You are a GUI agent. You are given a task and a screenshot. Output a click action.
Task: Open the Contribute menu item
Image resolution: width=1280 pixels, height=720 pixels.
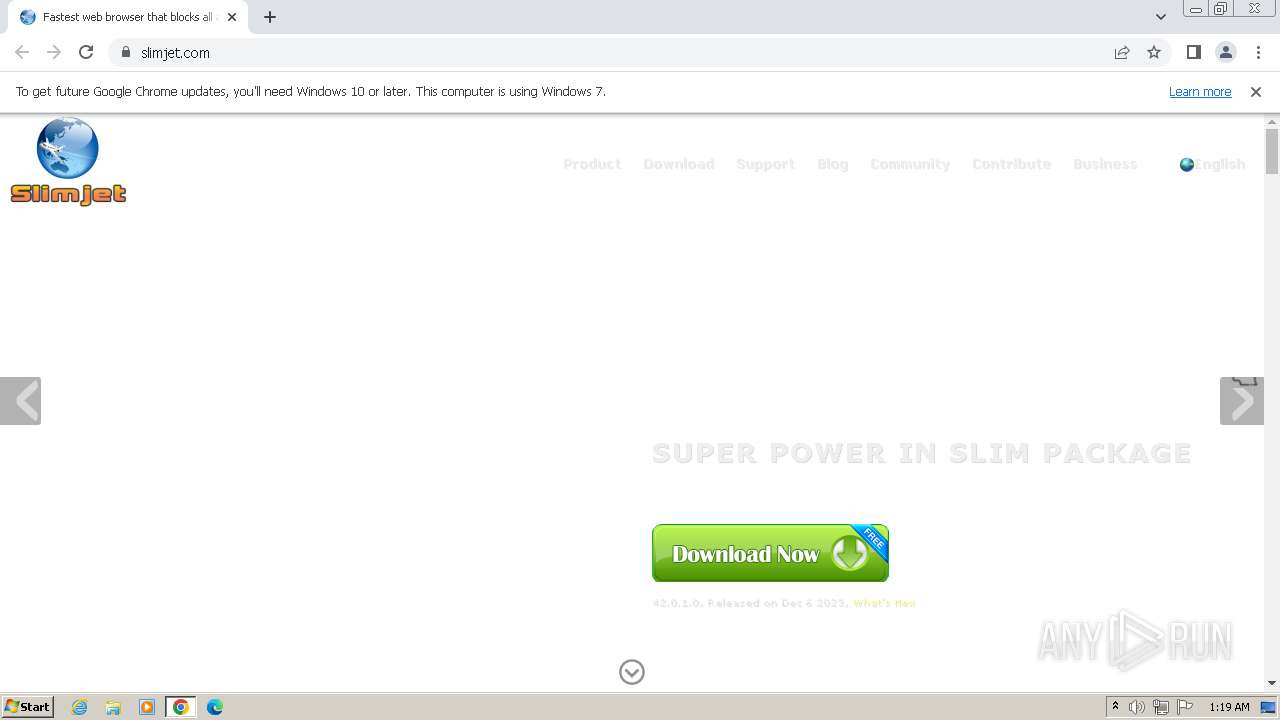1012,164
